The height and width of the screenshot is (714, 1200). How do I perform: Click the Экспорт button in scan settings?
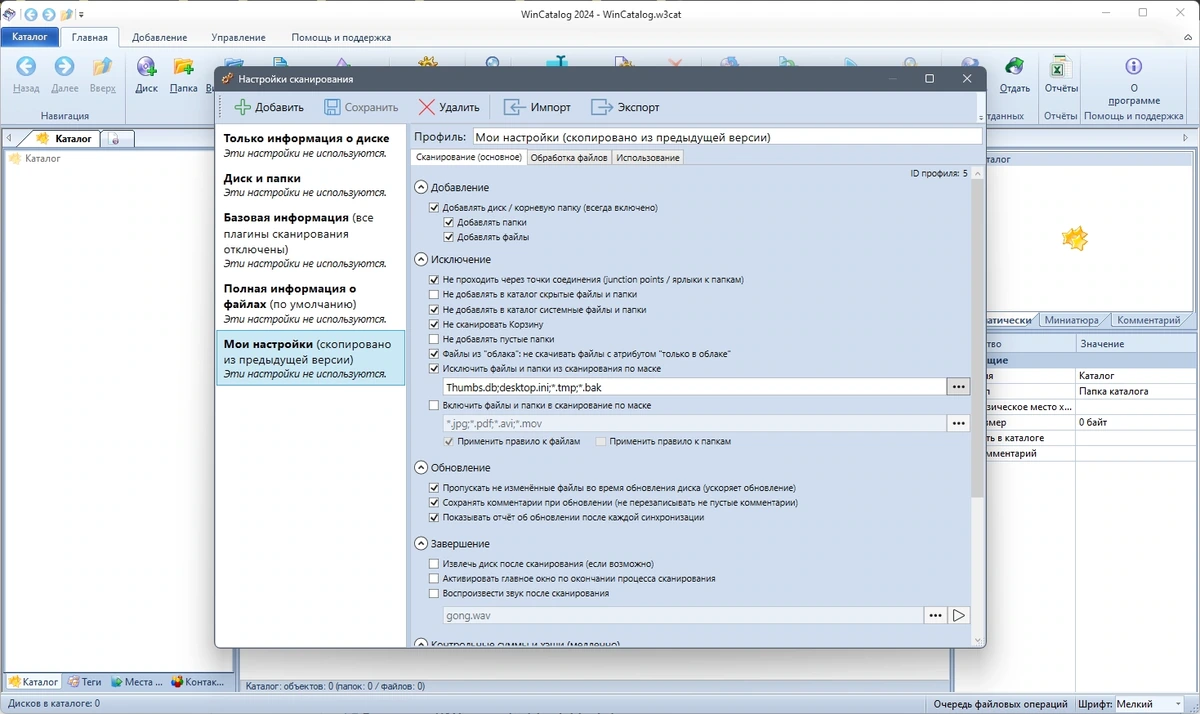[625, 107]
